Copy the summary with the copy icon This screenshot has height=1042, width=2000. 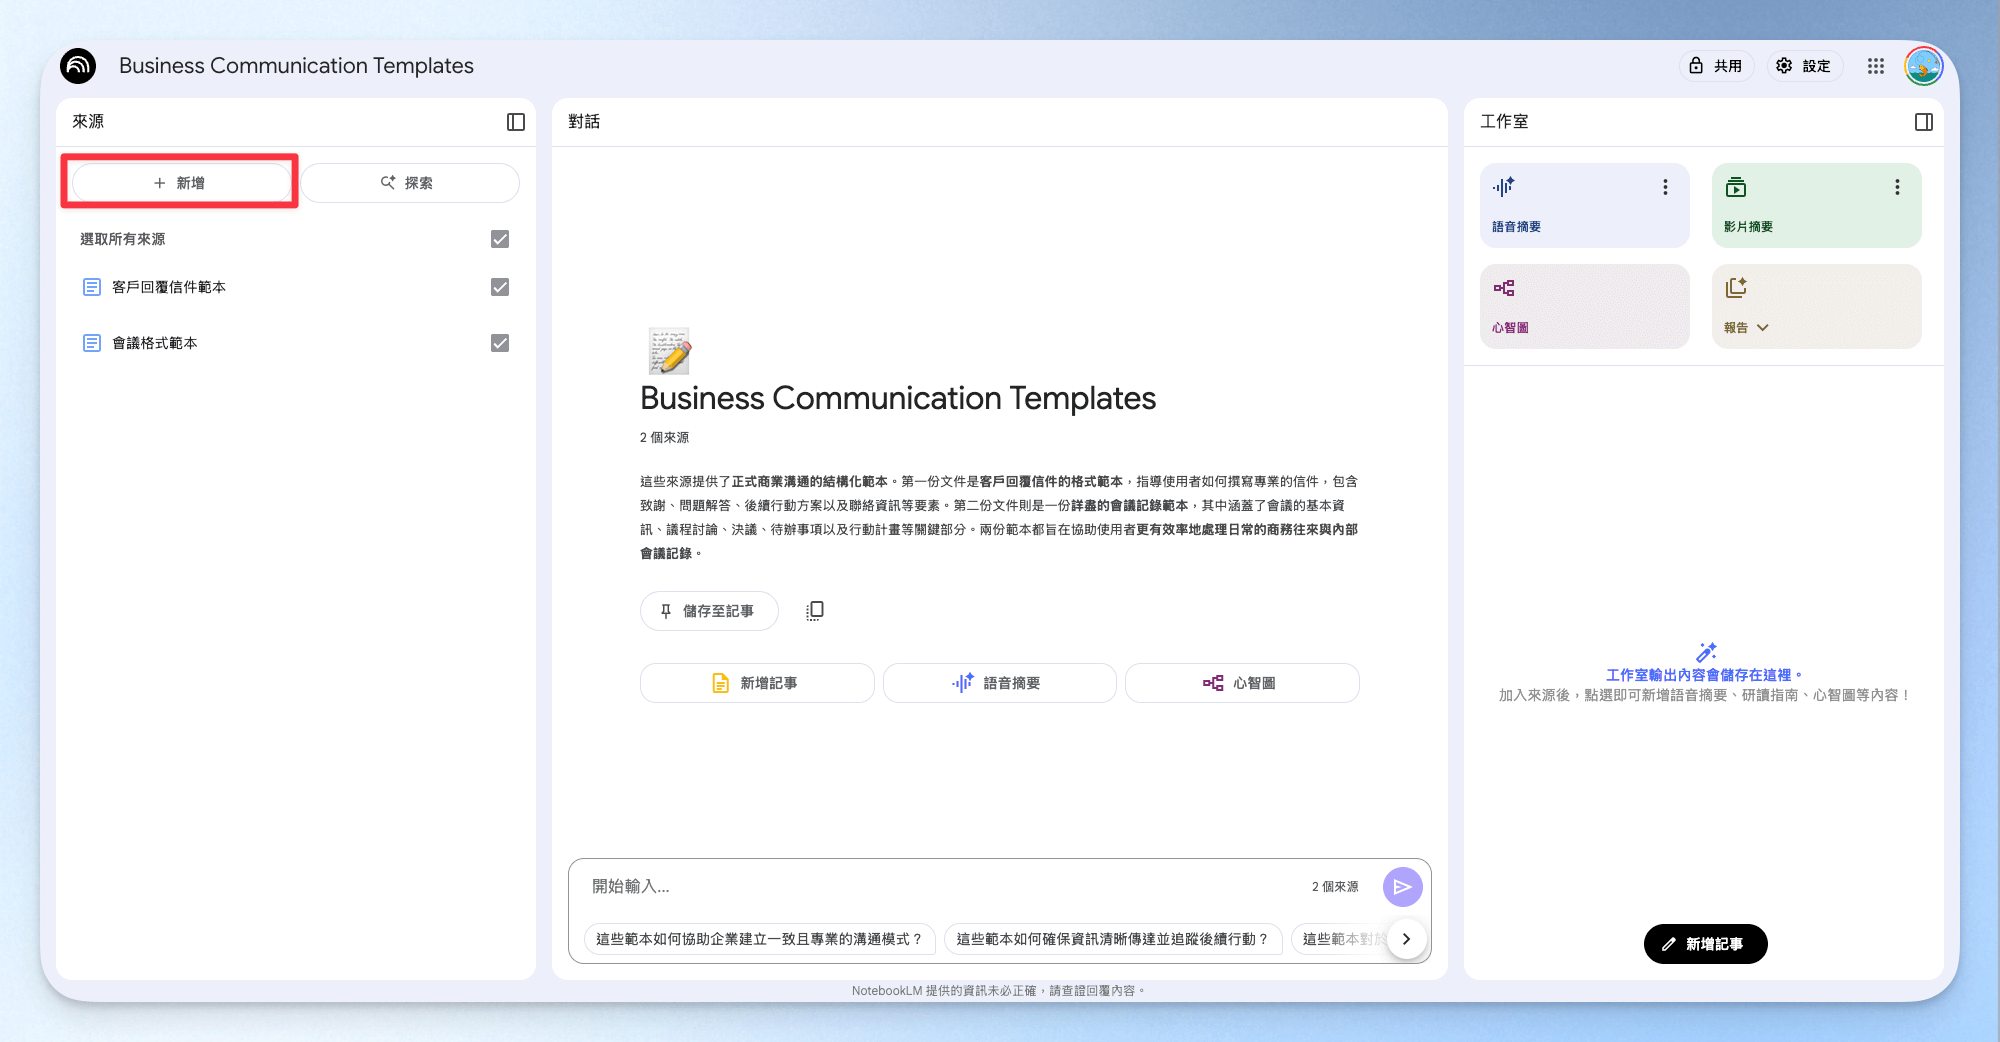pos(815,610)
